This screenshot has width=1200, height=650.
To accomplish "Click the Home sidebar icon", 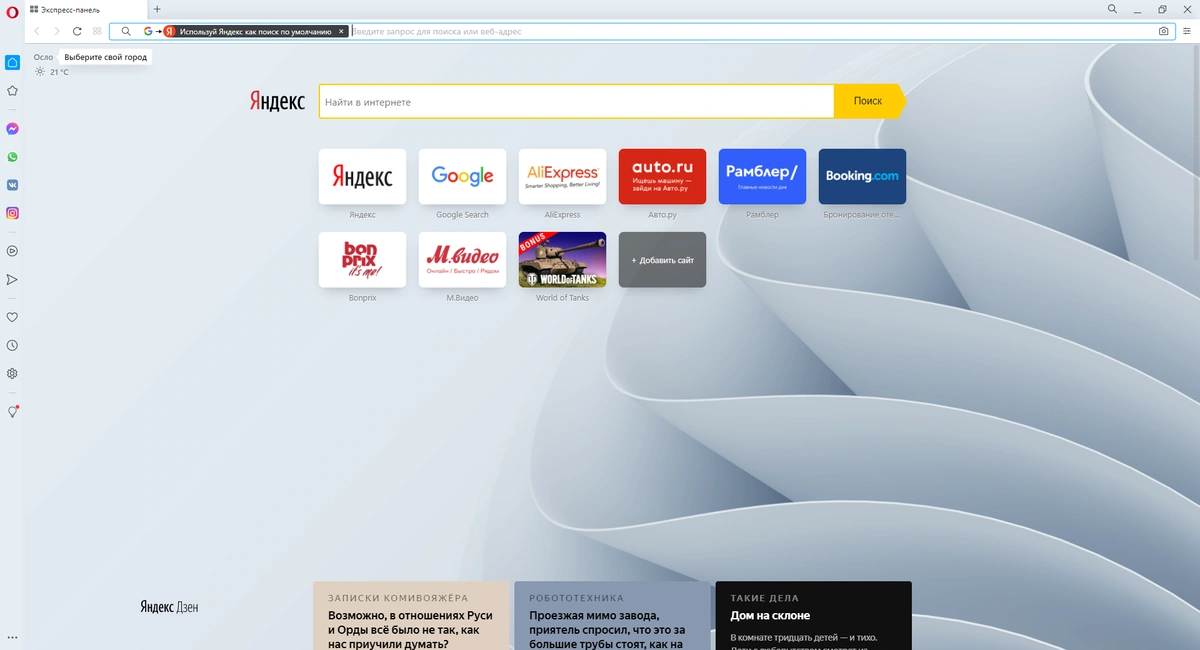I will coord(12,62).
